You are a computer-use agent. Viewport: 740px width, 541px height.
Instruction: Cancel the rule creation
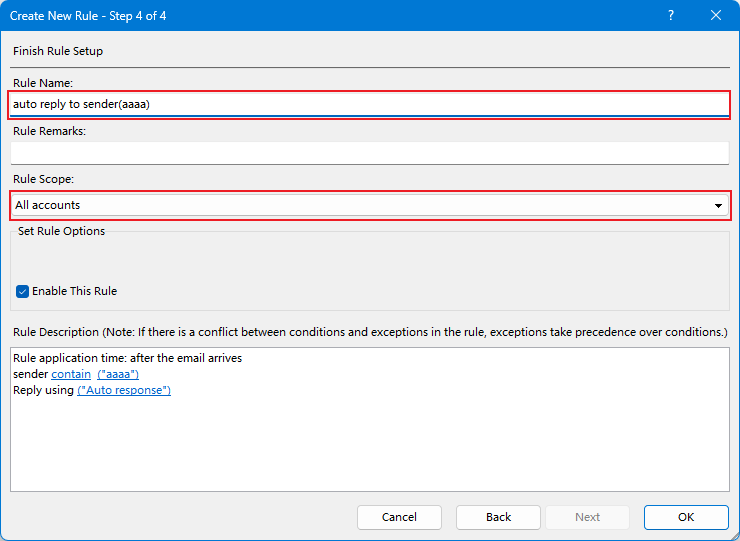pyautogui.click(x=399, y=517)
